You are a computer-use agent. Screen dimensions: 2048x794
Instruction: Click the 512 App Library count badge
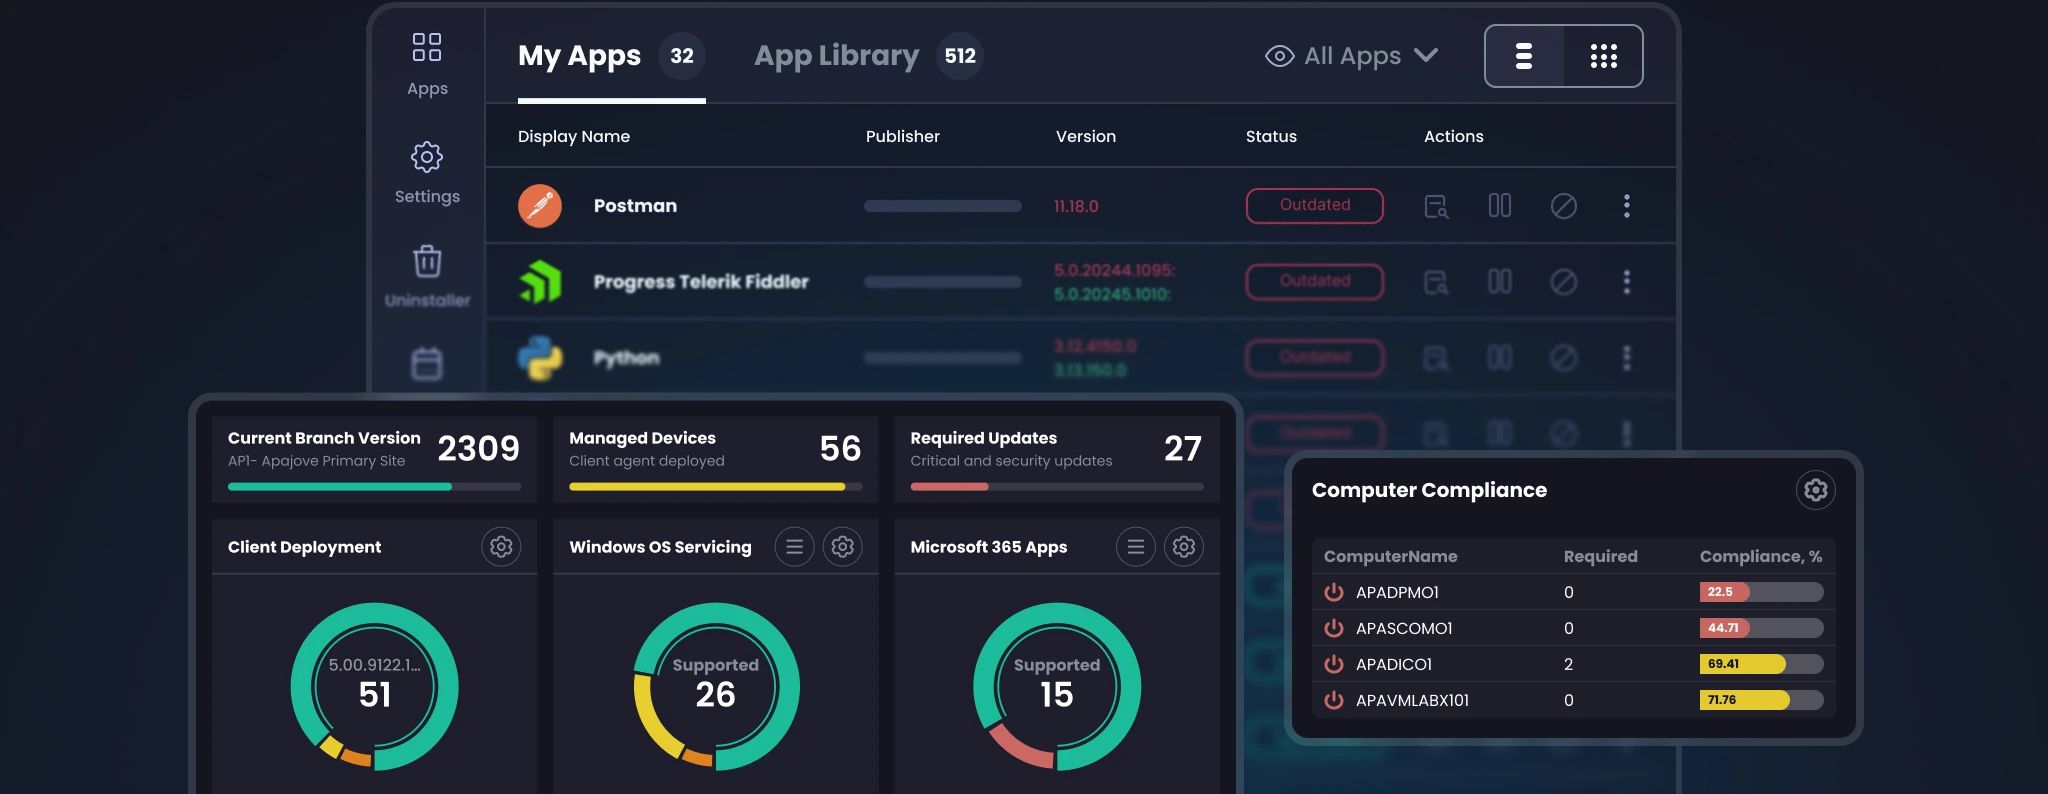click(960, 56)
